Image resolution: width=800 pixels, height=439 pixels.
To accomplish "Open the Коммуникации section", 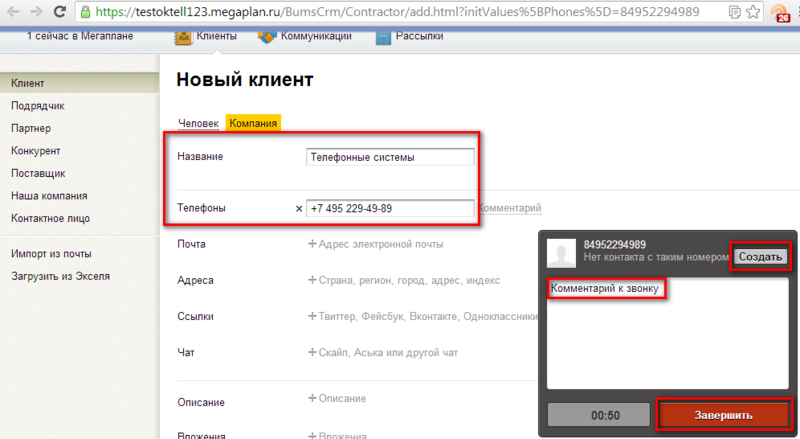I will click(x=305, y=37).
